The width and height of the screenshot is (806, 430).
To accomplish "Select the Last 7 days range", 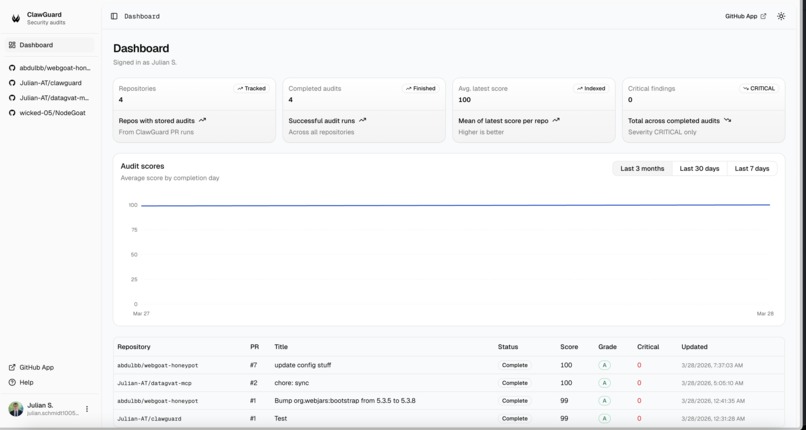I will pyautogui.click(x=752, y=169).
